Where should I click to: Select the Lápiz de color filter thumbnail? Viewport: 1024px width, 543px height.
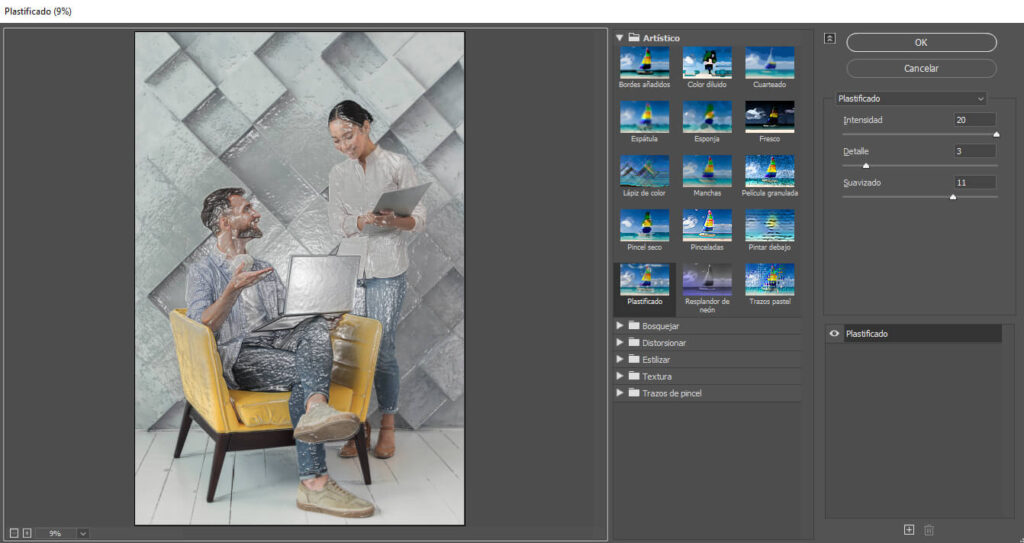click(x=644, y=171)
